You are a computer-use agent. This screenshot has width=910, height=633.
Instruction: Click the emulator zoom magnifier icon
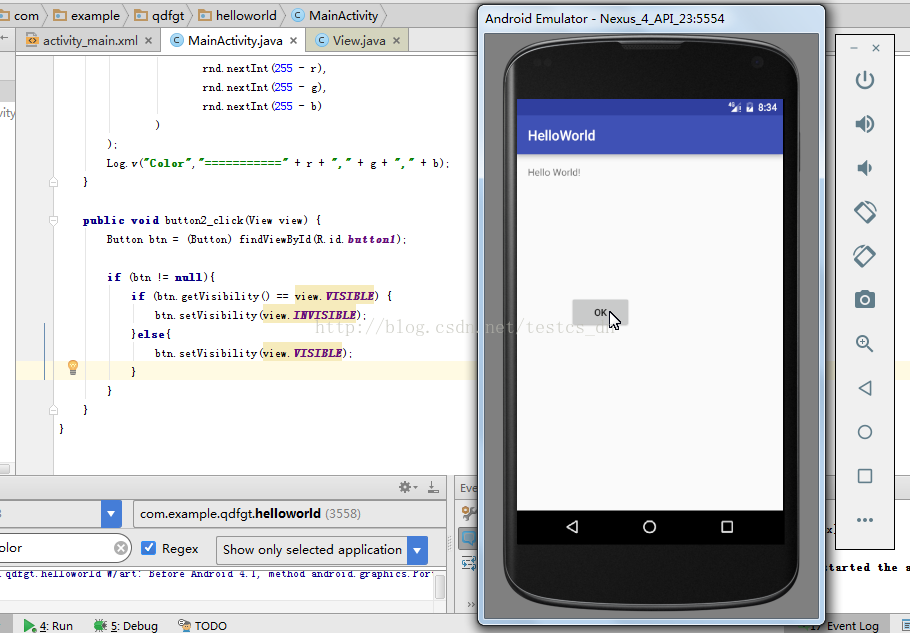865,343
